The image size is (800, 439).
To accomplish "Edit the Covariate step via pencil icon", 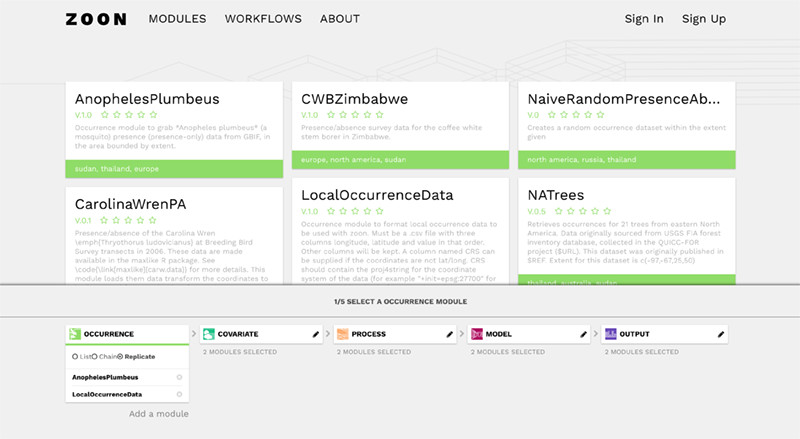I will coord(317,334).
